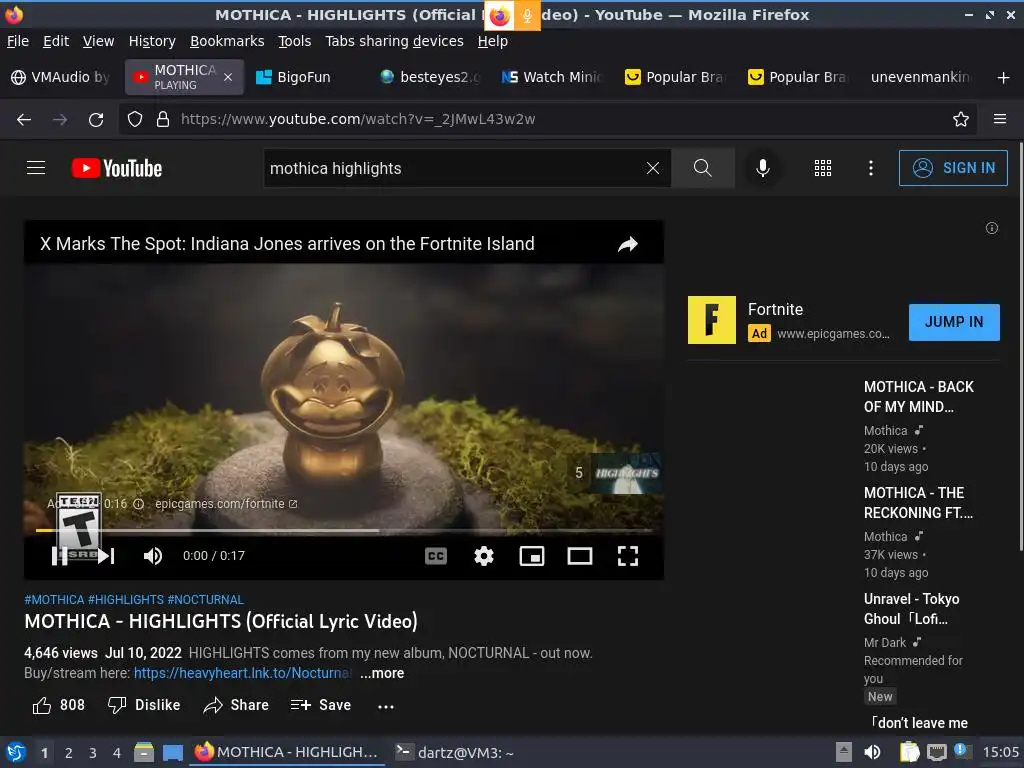Open the Firefox application menu
This screenshot has width=1024, height=768.
click(x=1000, y=120)
